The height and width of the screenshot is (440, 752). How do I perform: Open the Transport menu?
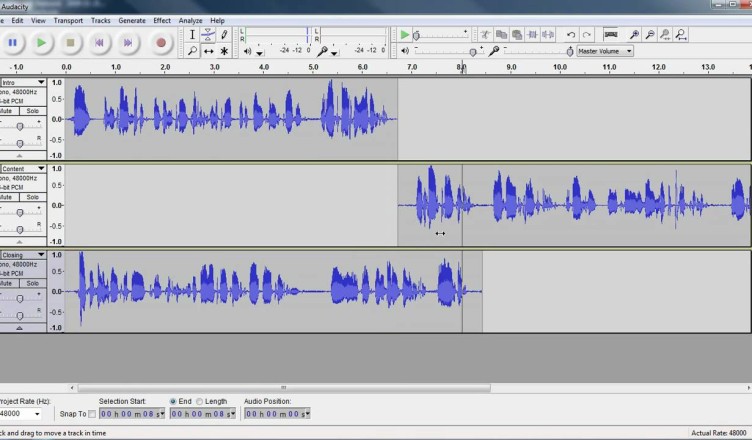[68, 21]
